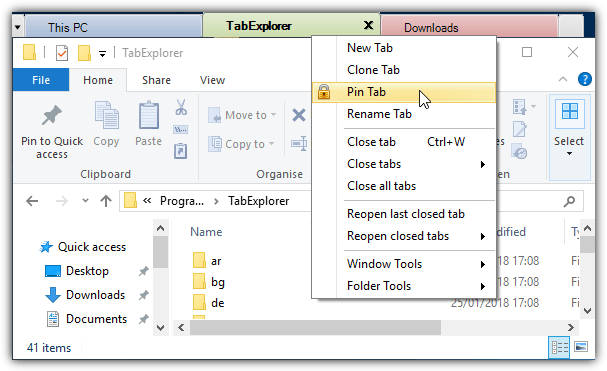The height and width of the screenshot is (371, 607).
Task: Click the Rename icon in Organise group
Action: [299, 144]
